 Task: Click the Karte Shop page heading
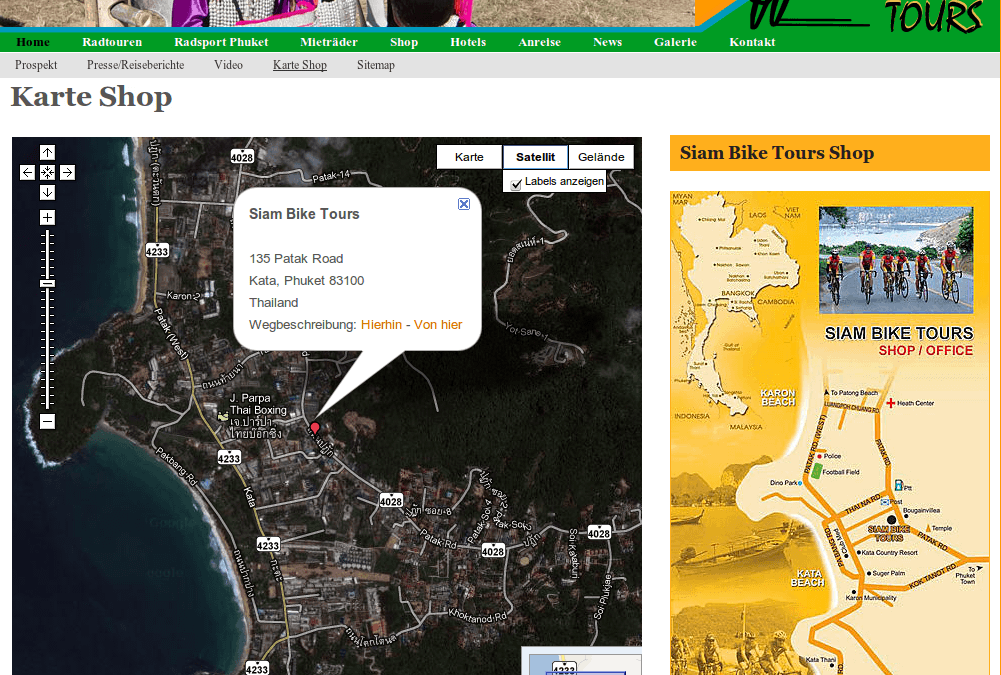[x=91, y=97]
